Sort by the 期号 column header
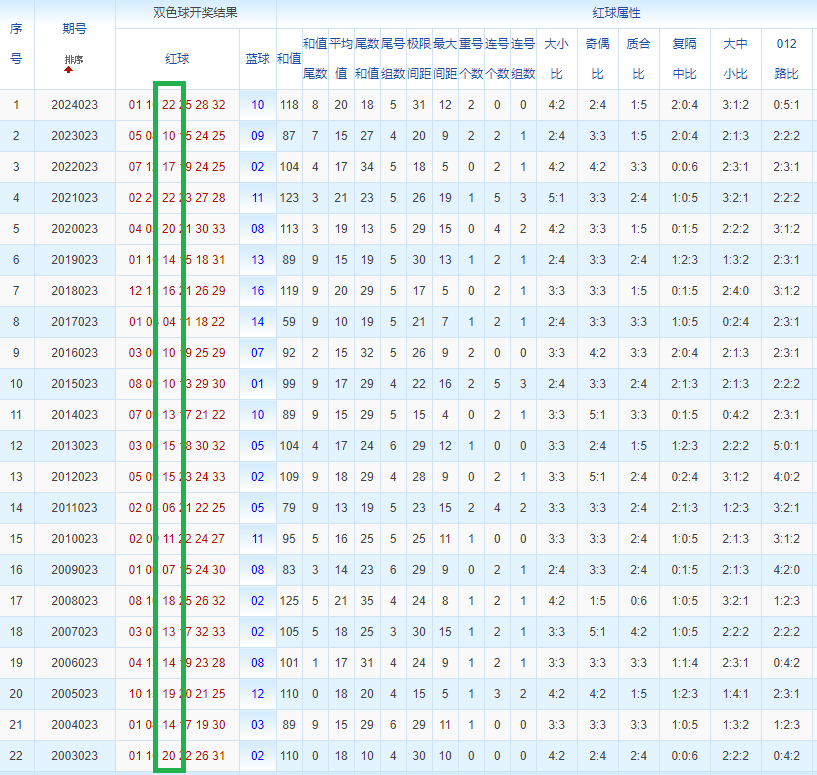 point(75,29)
